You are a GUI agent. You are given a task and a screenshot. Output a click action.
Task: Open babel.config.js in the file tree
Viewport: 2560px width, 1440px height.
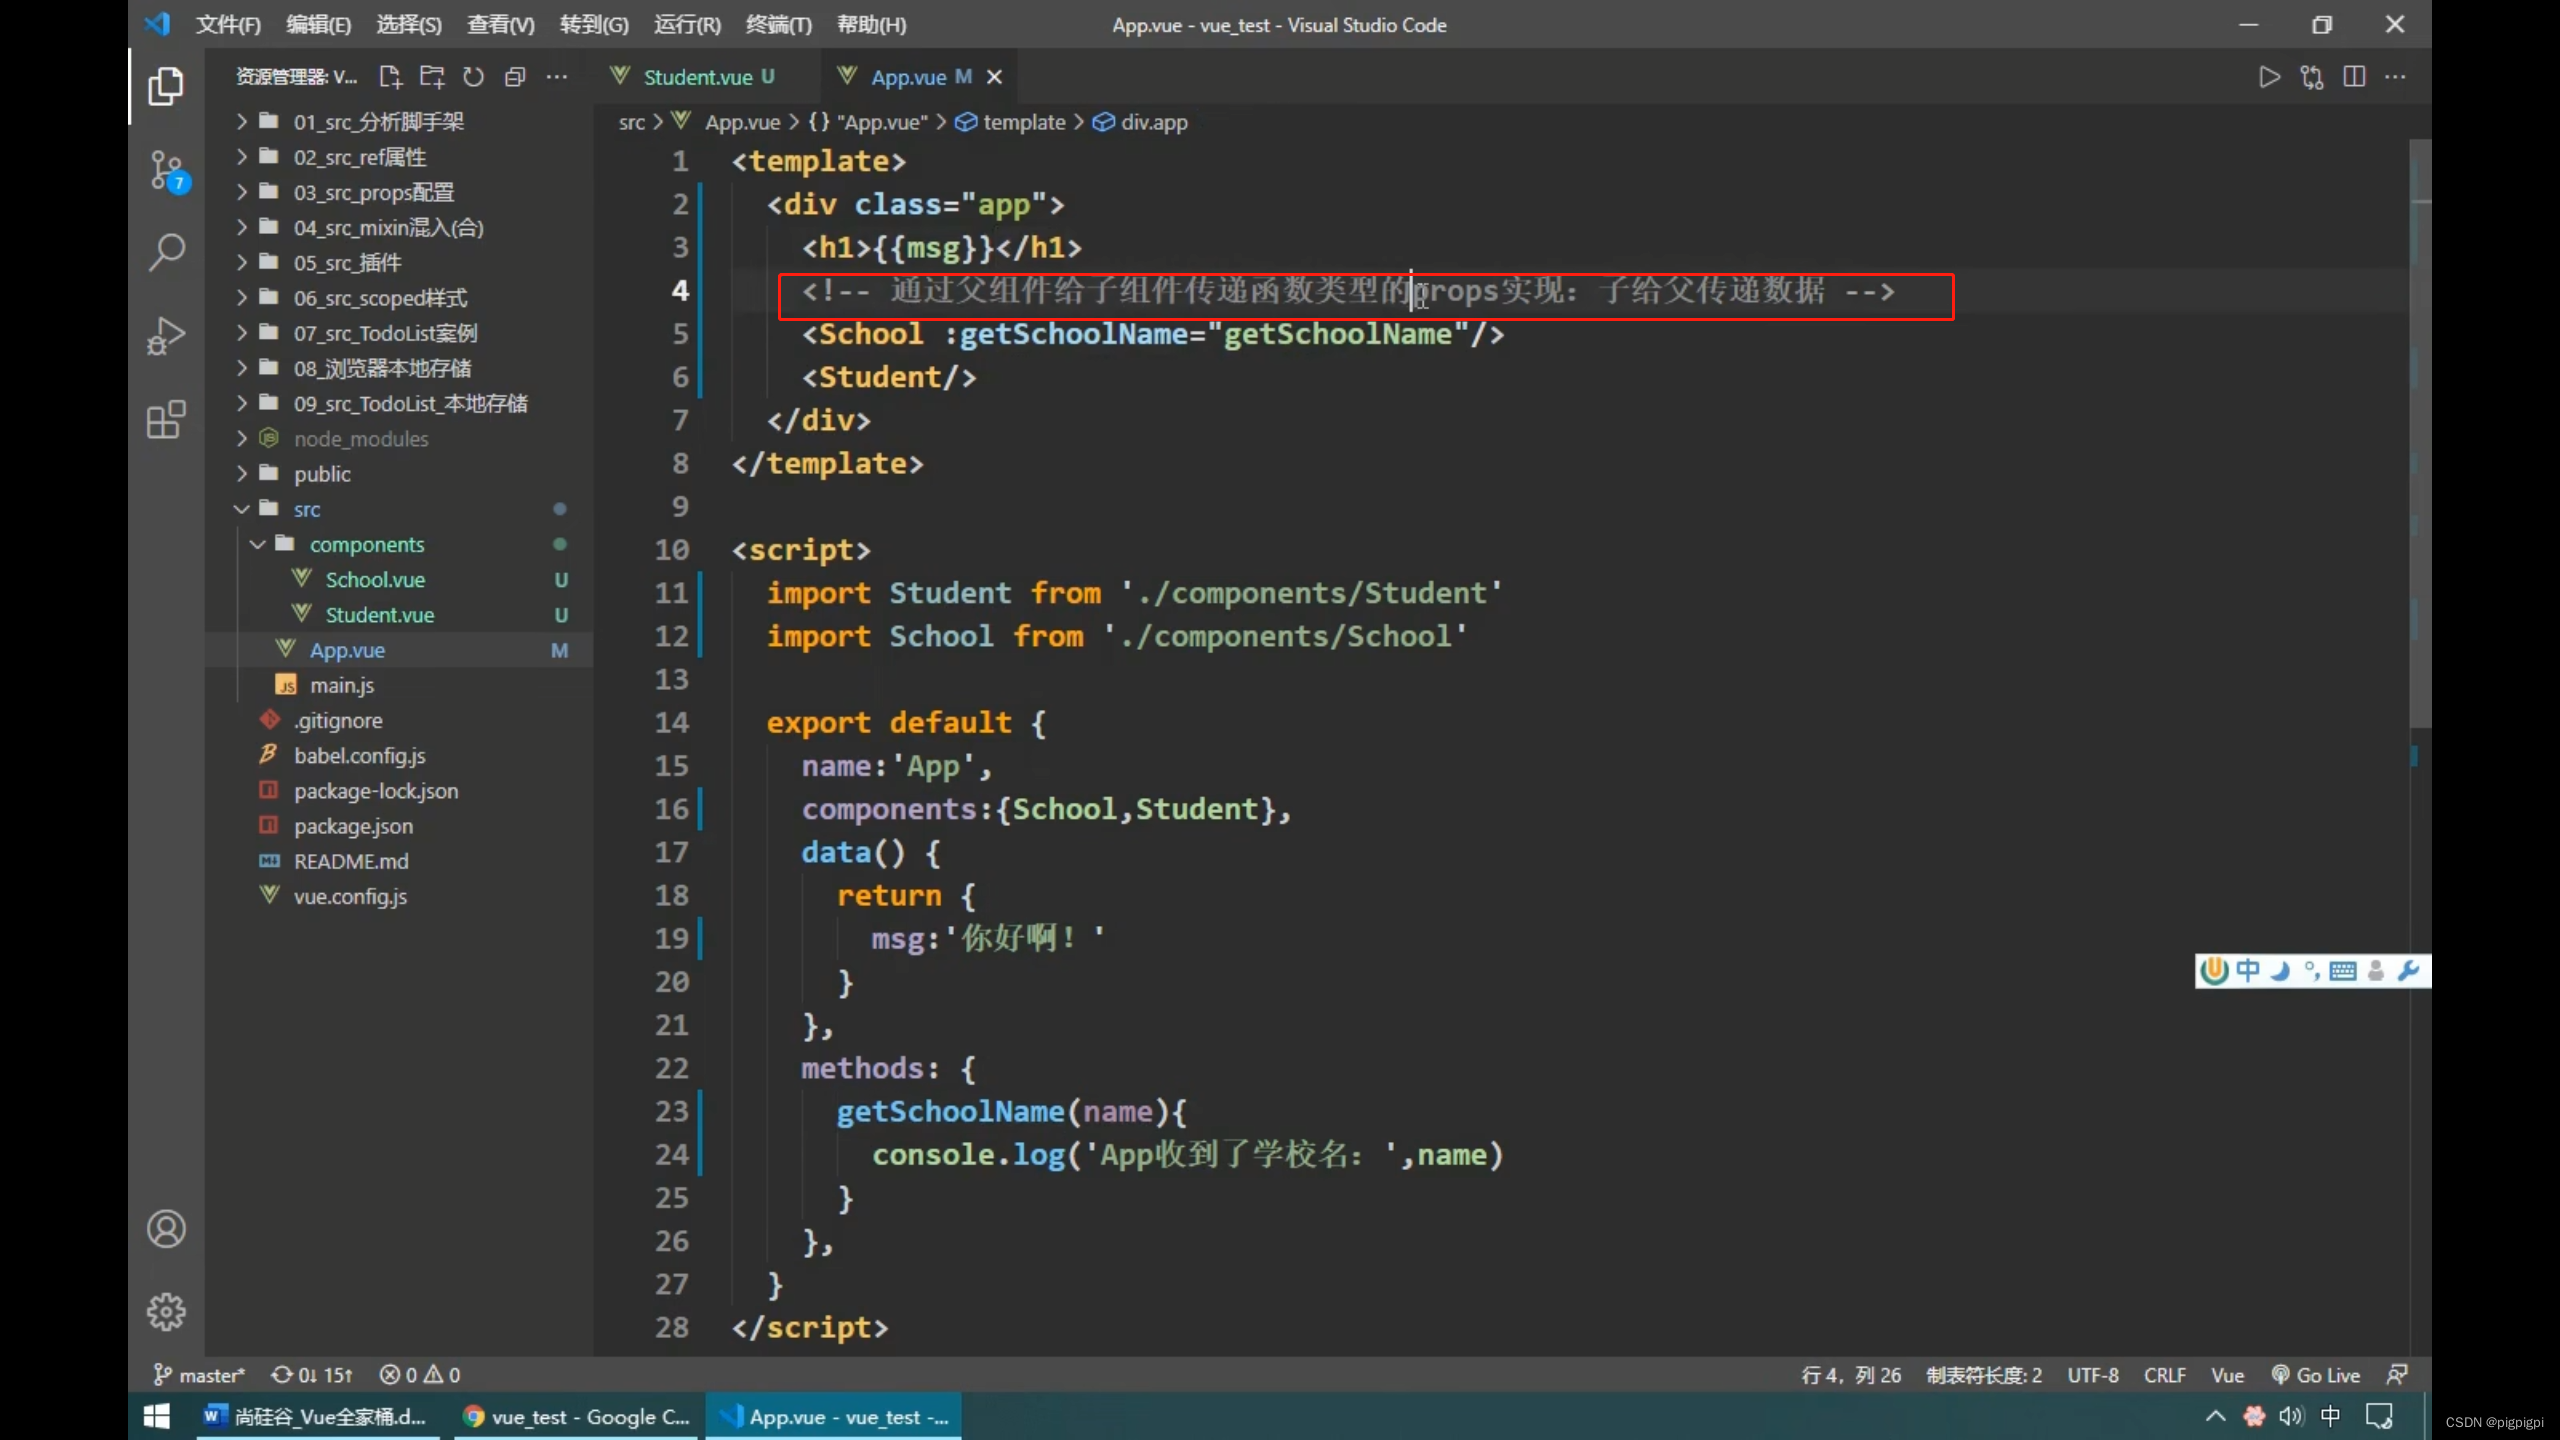399,756
